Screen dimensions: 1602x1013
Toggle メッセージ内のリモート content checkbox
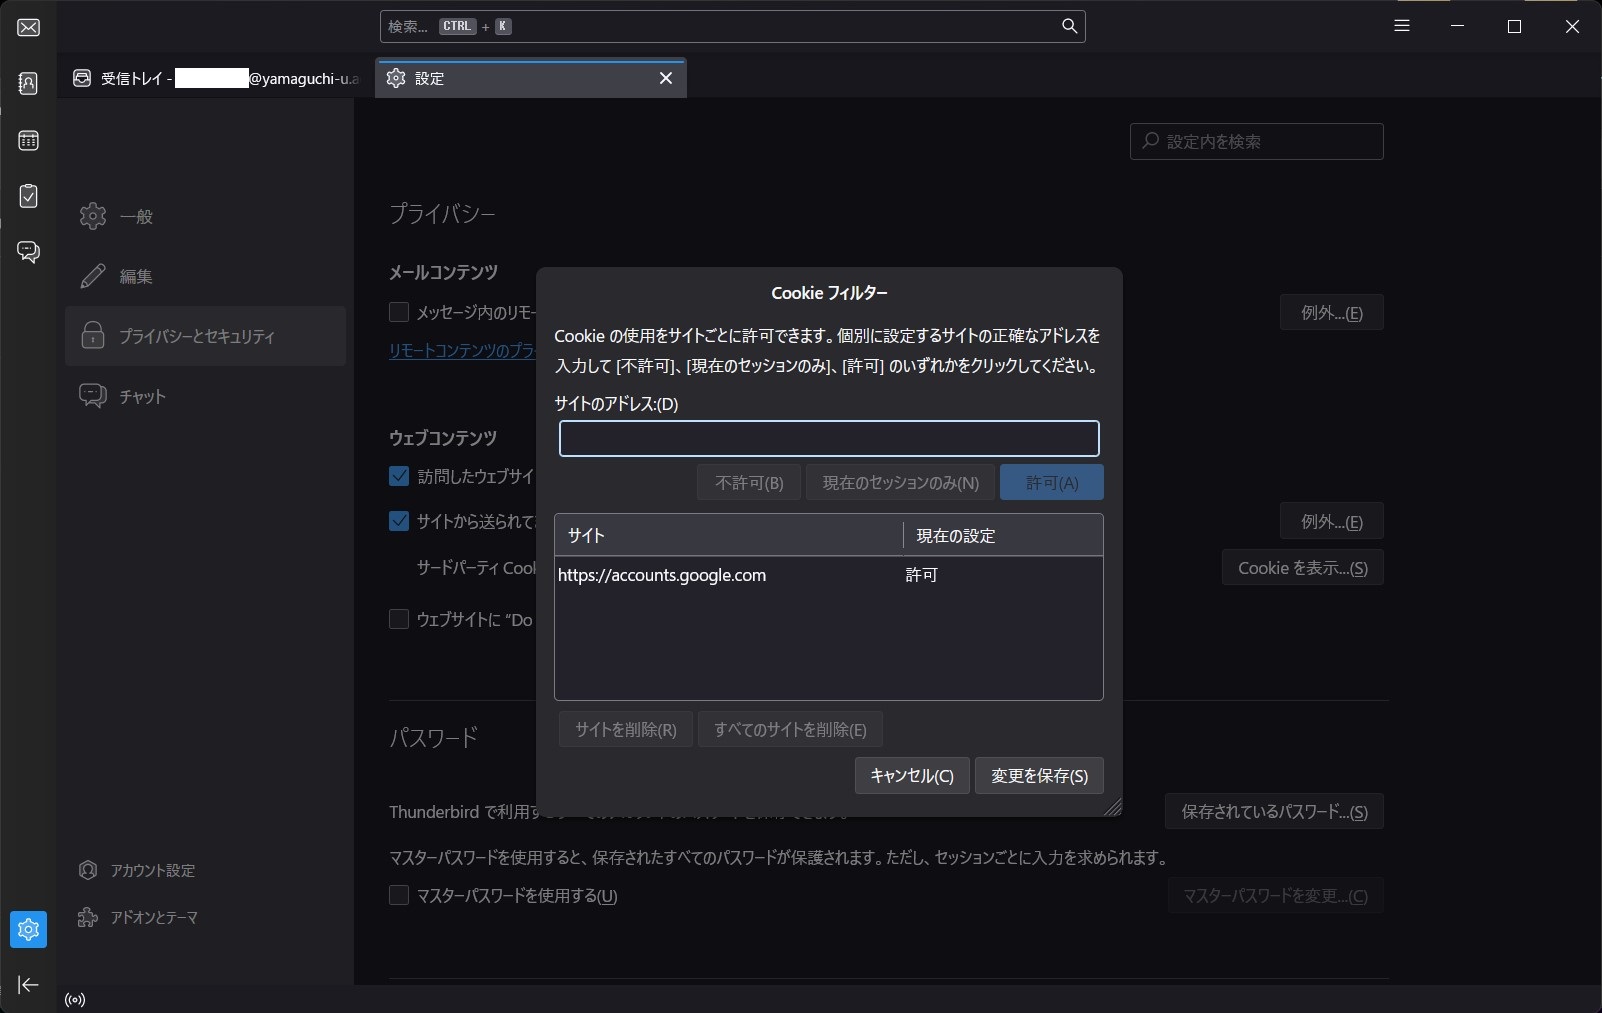(399, 312)
